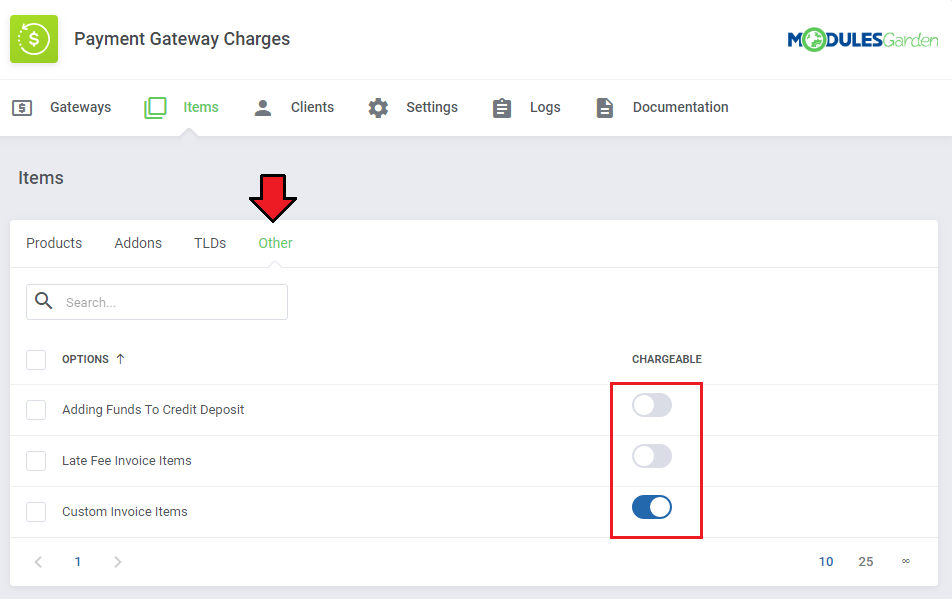Screen dimensions: 952x599
Task: Select the Other tab
Action: coord(276,243)
